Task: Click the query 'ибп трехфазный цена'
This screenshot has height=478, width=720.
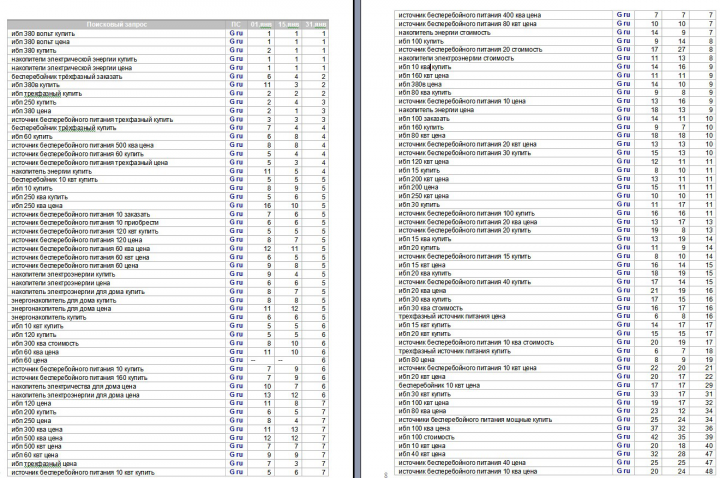Action: click(44, 464)
